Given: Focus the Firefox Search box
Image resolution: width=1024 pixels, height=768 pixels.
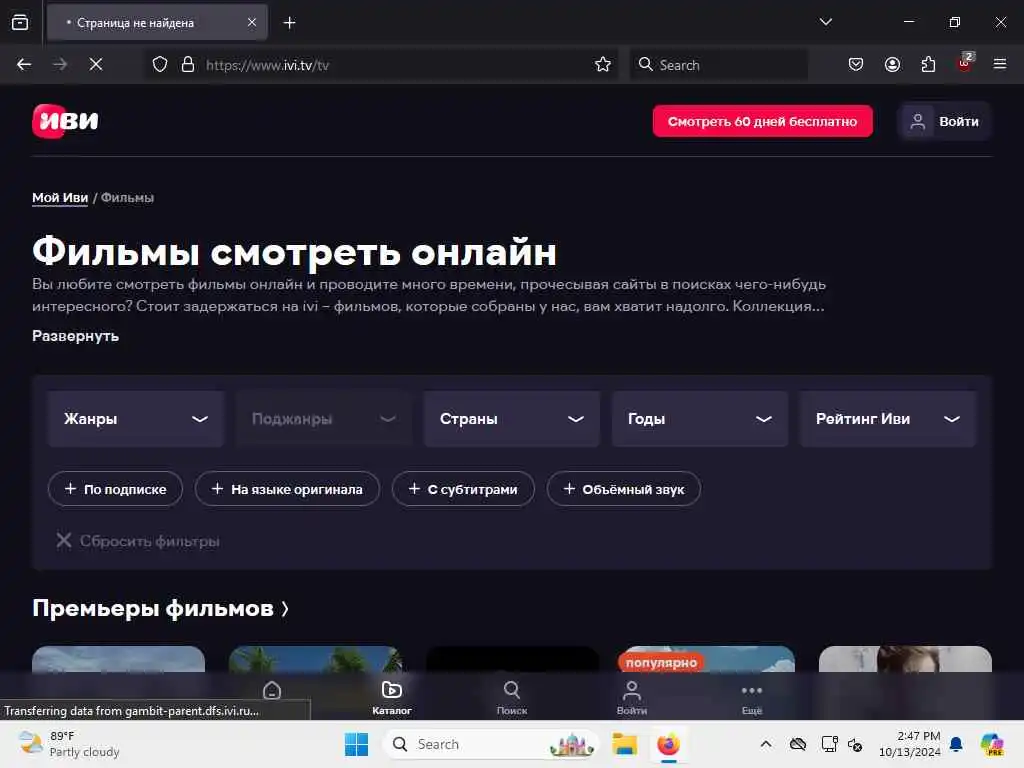Looking at the screenshot, I should click(x=718, y=65).
